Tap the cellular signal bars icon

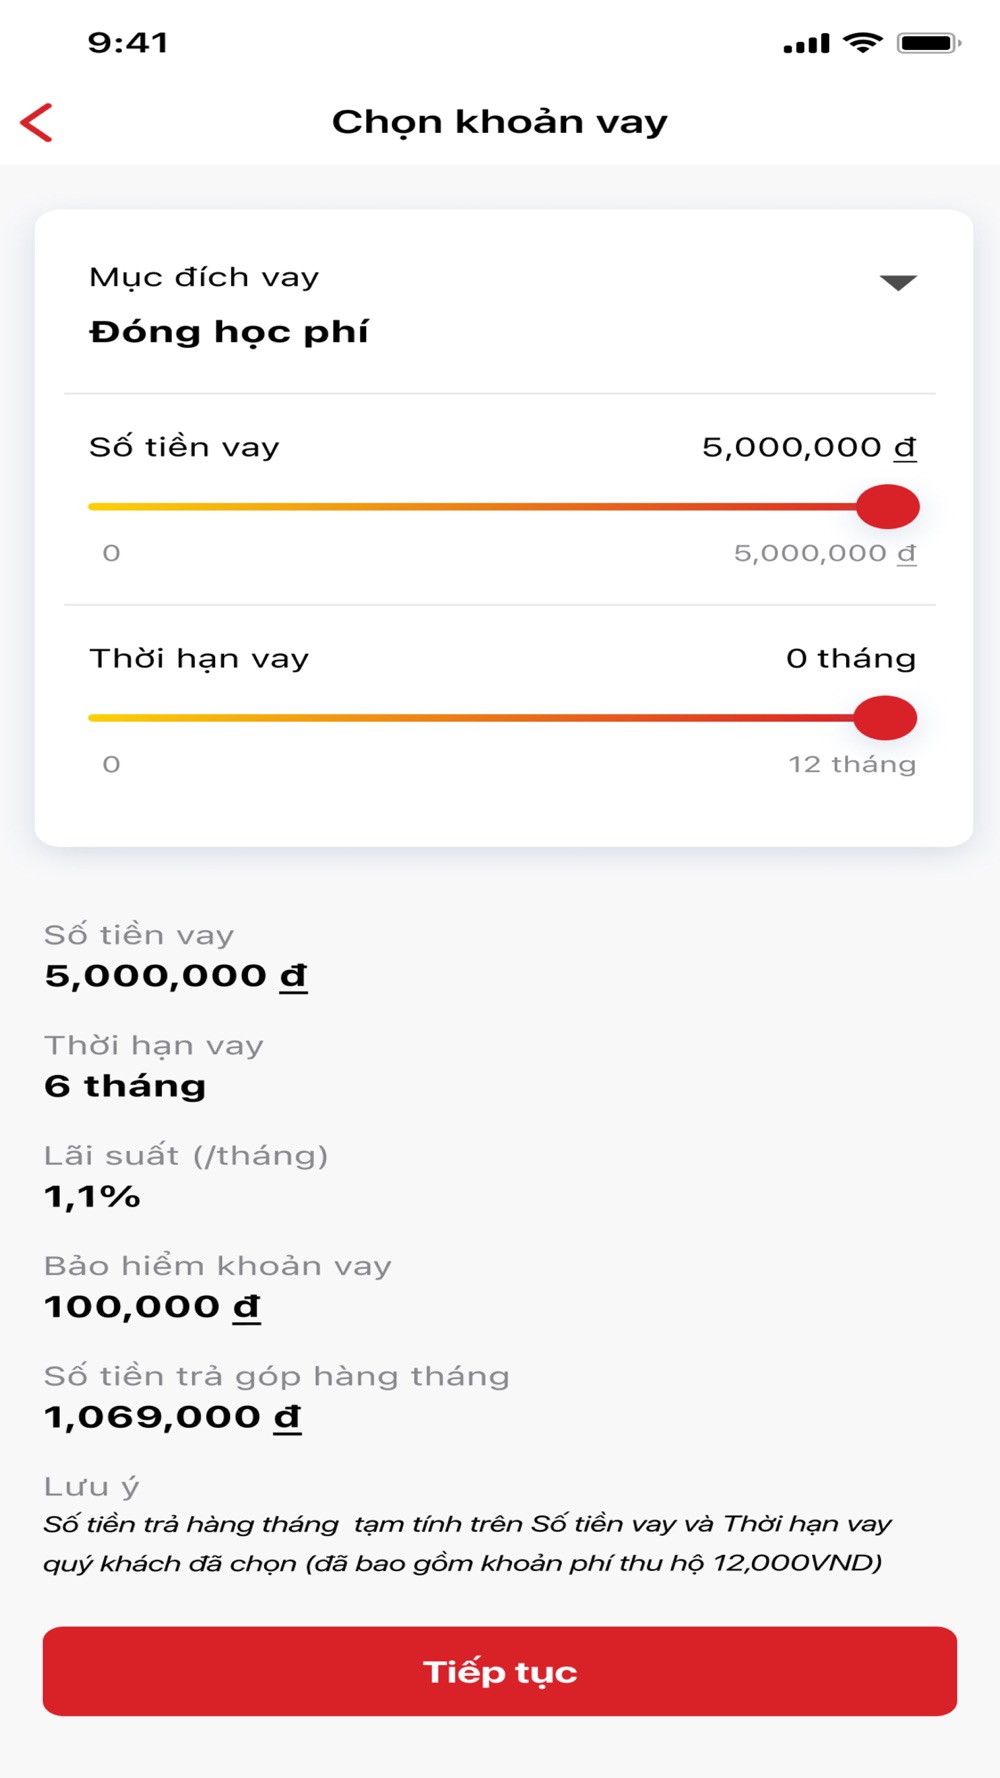point(807,44)
